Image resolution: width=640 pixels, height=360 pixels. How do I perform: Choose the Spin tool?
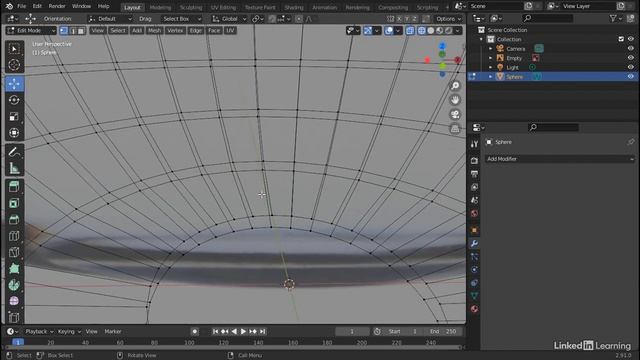(x=14, y=285)
